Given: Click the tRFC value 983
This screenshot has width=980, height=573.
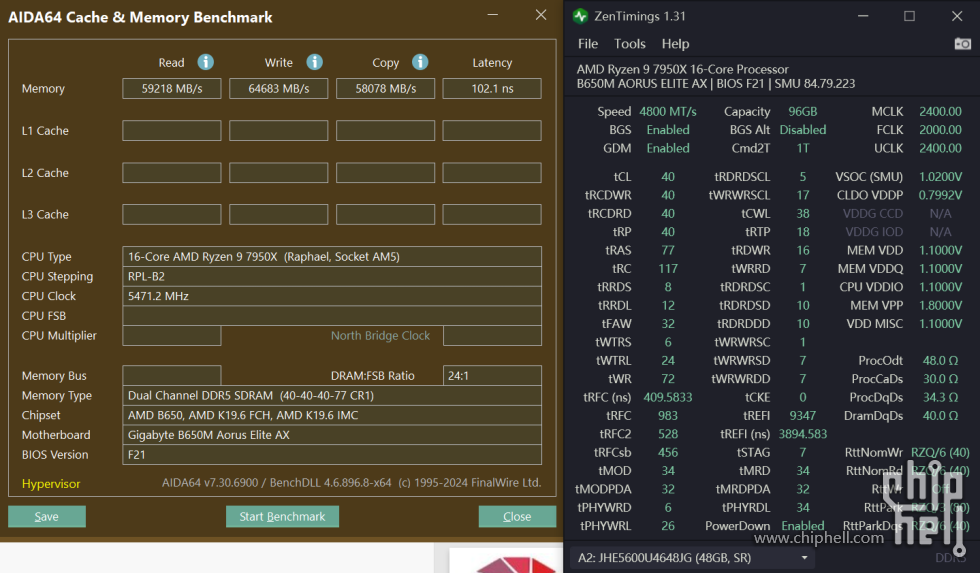Looking at the screenshot, I should click(x=668, y=416).
